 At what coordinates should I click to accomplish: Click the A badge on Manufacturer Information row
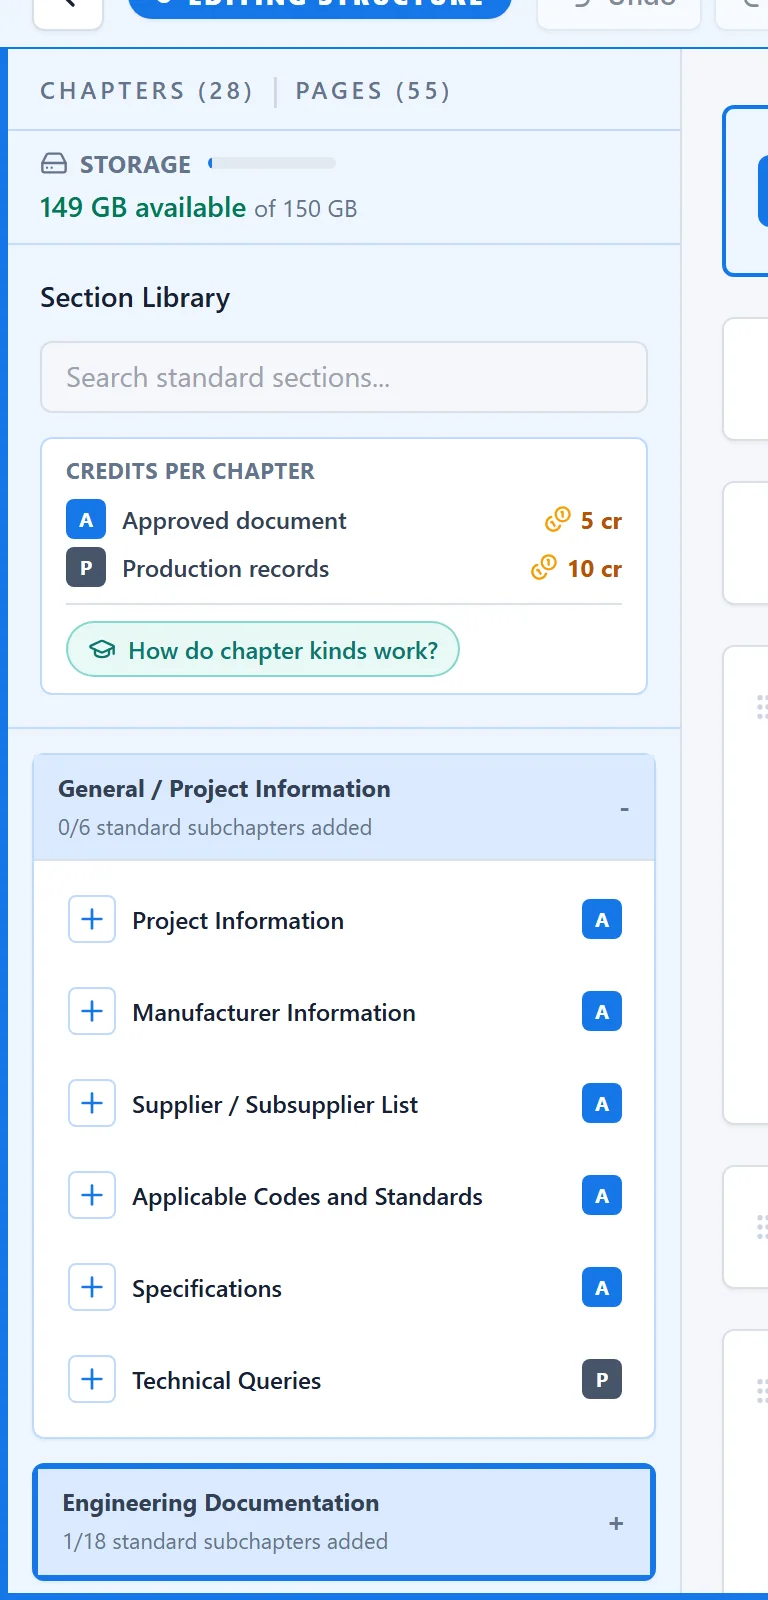[602, 1012]
